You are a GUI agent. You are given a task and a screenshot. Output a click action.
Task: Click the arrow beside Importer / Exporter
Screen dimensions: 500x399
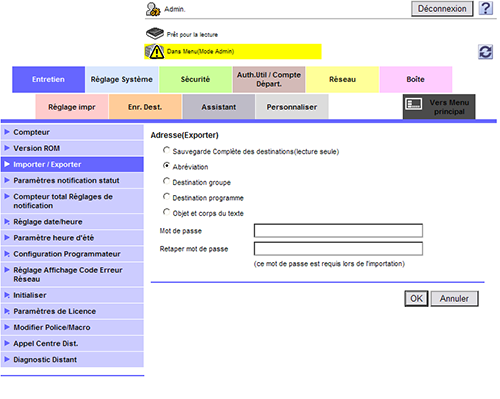[7, 164]
